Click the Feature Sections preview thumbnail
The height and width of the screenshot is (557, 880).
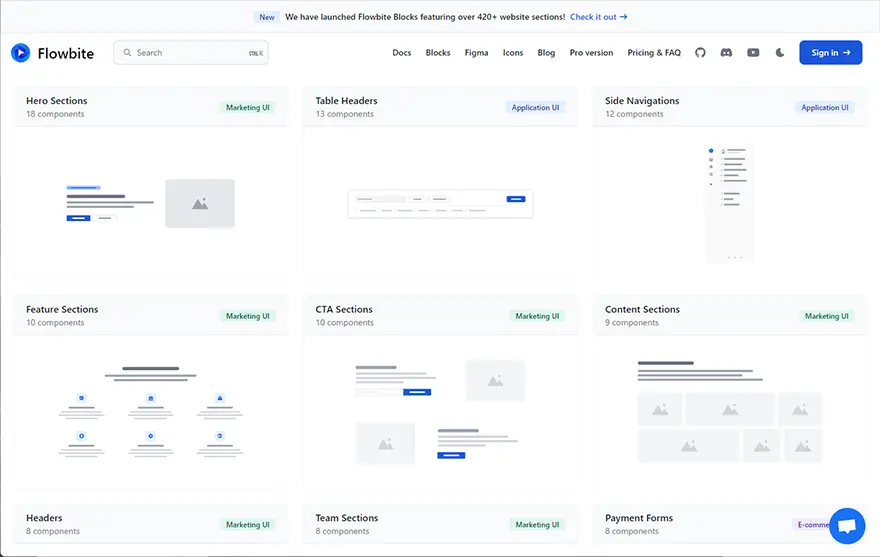[150, 412]
